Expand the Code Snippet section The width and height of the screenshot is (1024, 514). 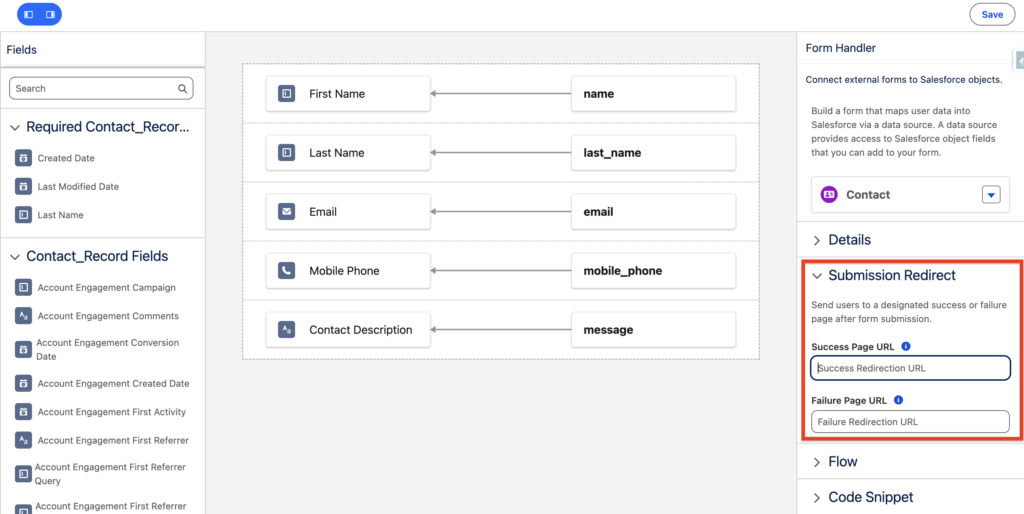[817, 497]
